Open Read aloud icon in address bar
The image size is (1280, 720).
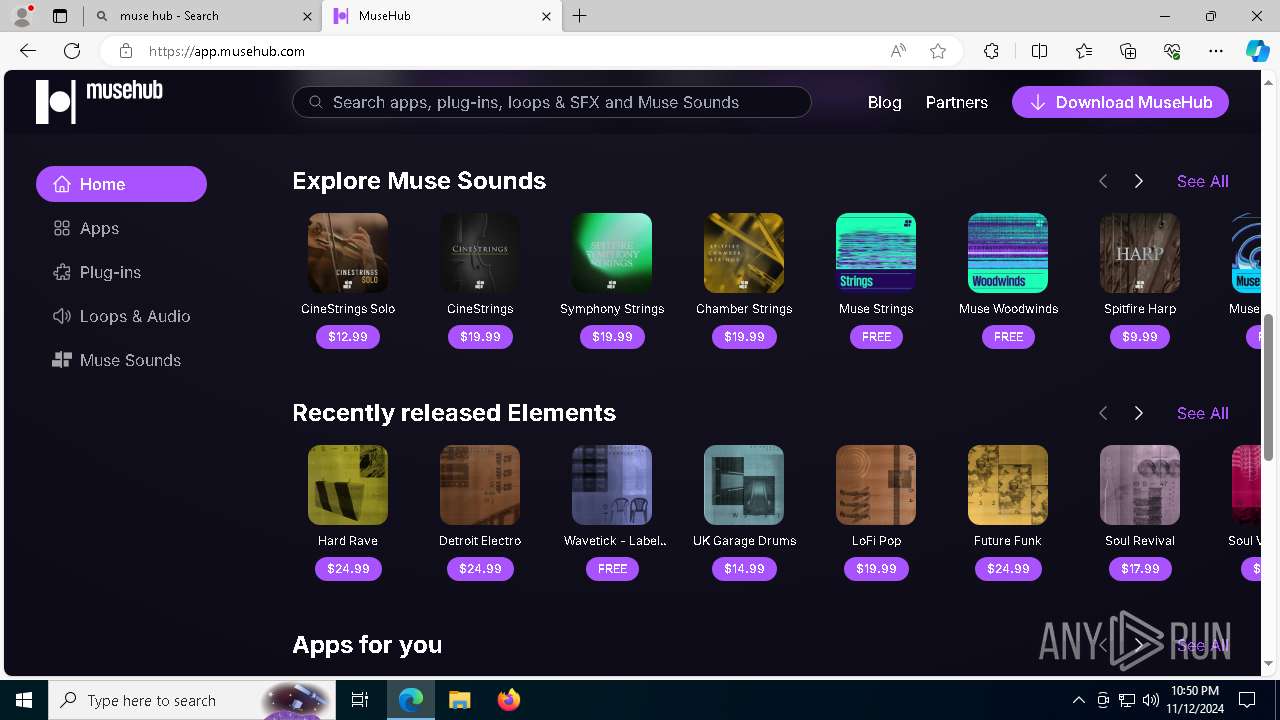tap(898, 51)
